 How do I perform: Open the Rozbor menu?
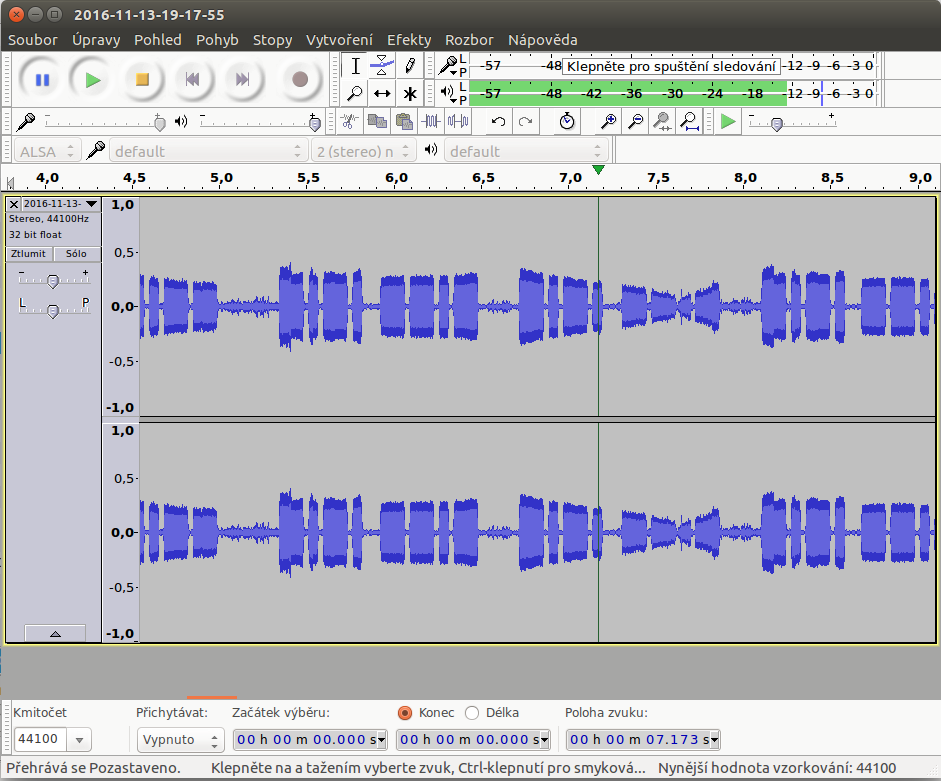469,40
